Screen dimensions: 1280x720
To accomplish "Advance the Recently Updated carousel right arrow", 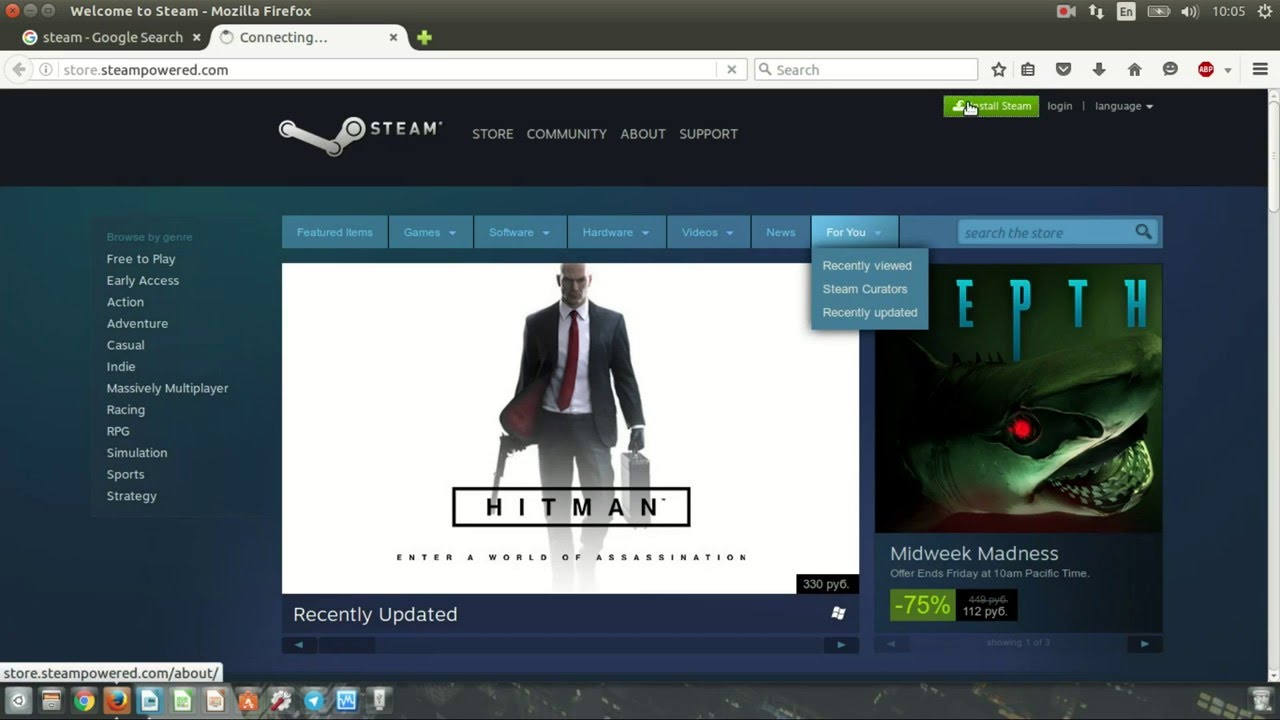I will pos(841,645).
